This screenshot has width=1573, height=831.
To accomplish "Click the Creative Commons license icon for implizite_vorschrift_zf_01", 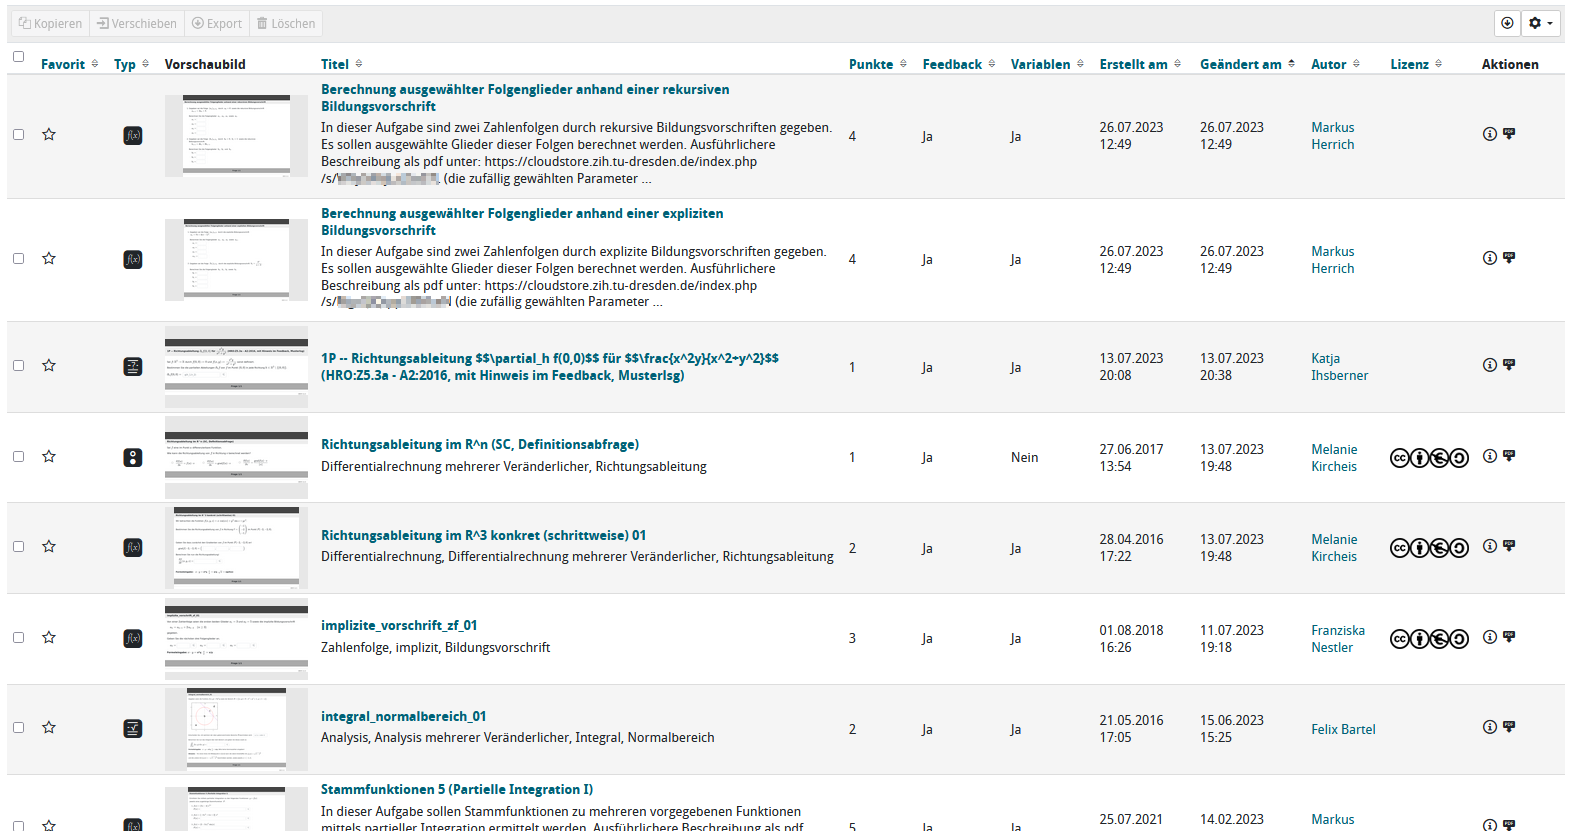I will click(1429, 639).
